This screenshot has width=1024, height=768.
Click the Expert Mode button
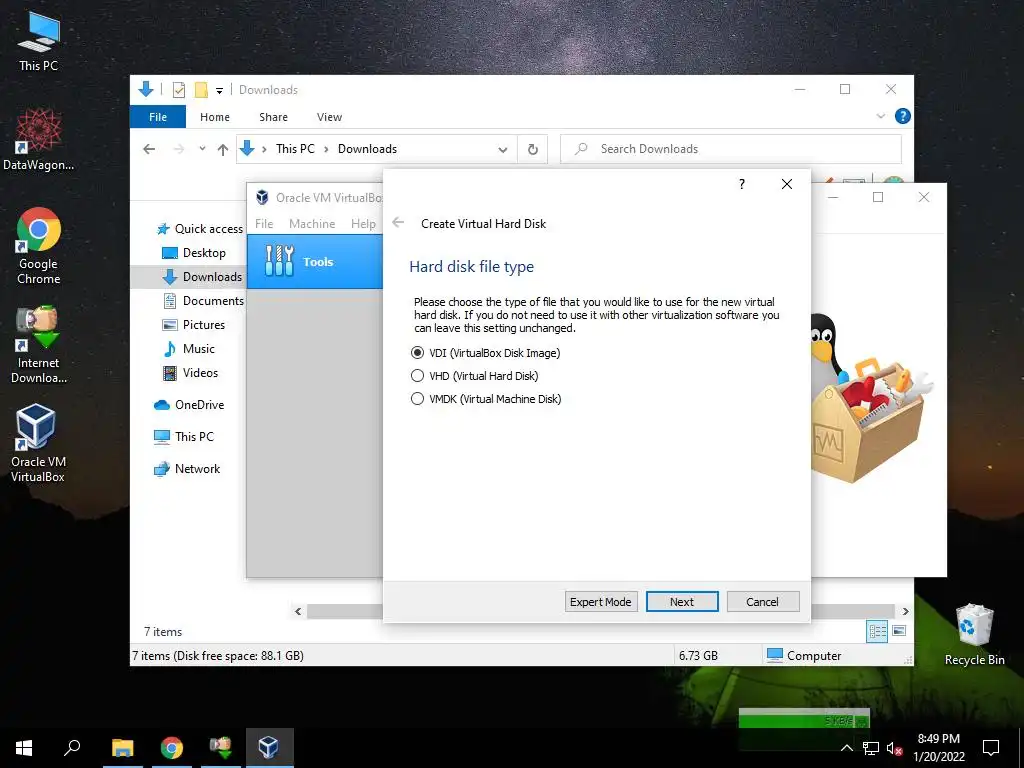600,601
